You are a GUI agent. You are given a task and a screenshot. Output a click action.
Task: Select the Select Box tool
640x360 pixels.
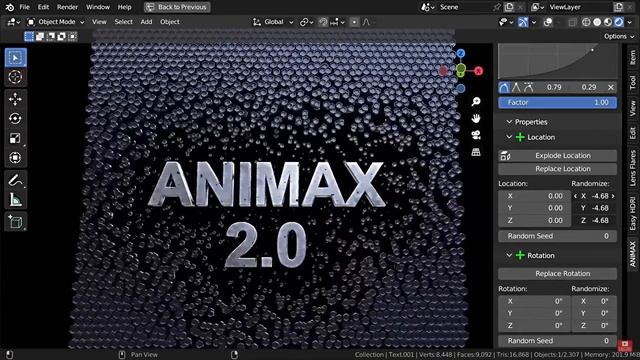(x=16, y=58)
